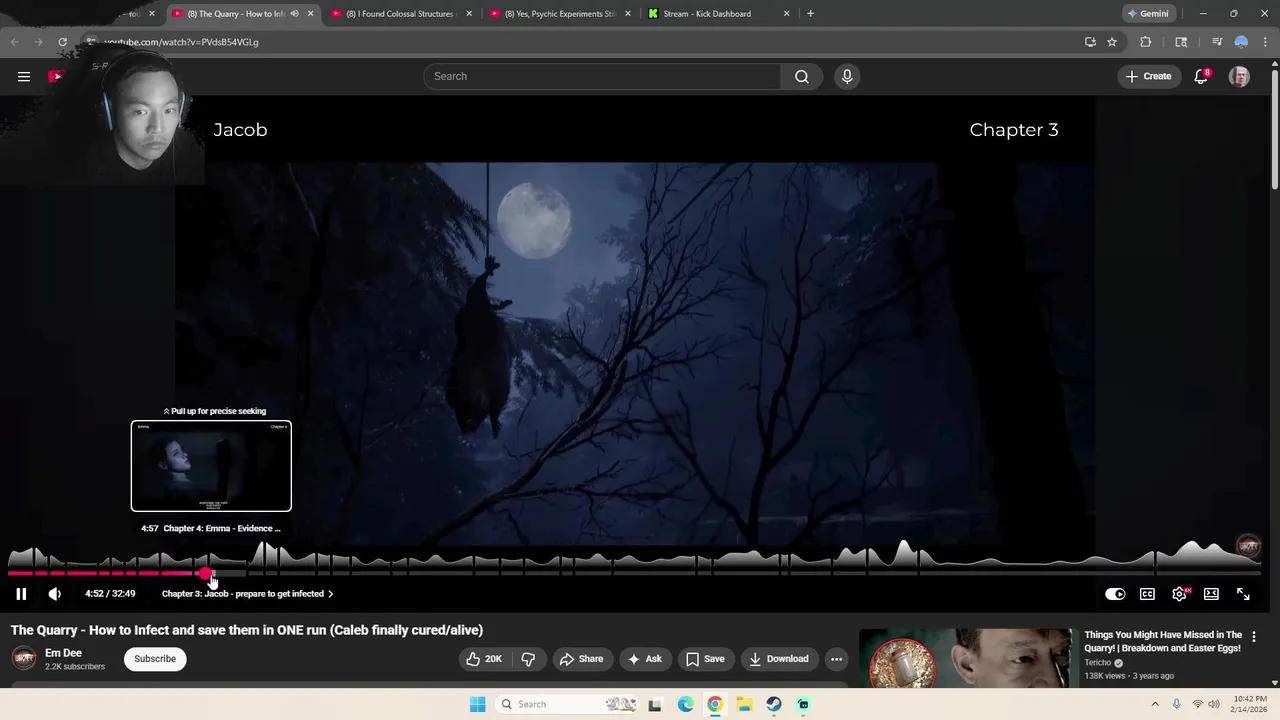This screenshot has height=720, width=1280.
Task: Open the YouTube guide hamburger menu
Action: click(24, 76)
